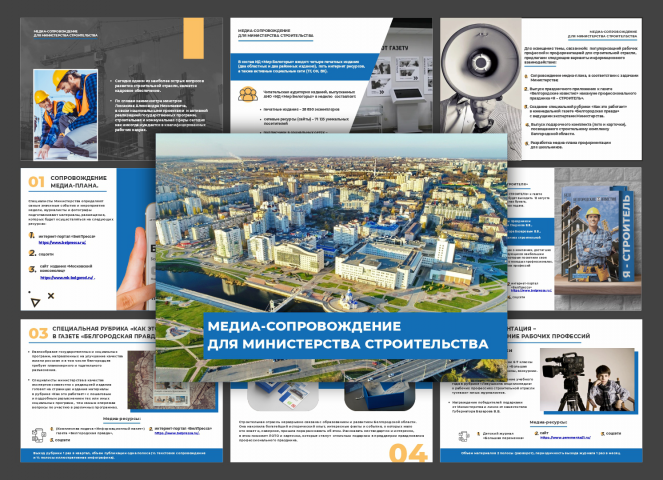Click the large orange number 04

pos(408,452)
